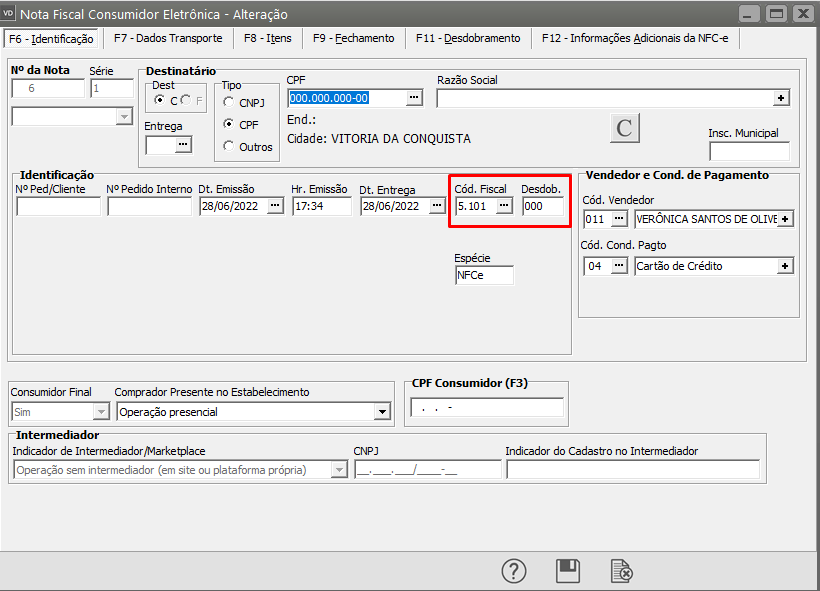The image size is (820, 591).
Task: Save the note with floppy disk icon
Action: coord(568,571)
